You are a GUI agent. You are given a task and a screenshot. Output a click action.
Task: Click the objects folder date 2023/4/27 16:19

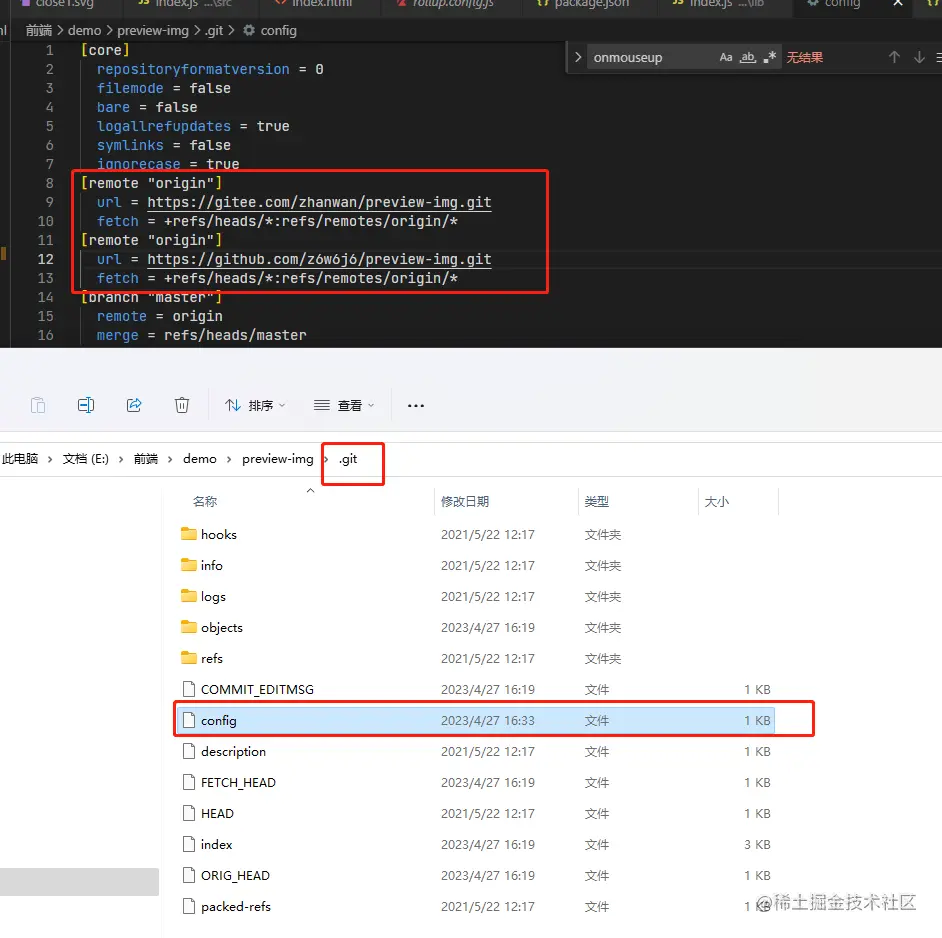click(488, 628)
